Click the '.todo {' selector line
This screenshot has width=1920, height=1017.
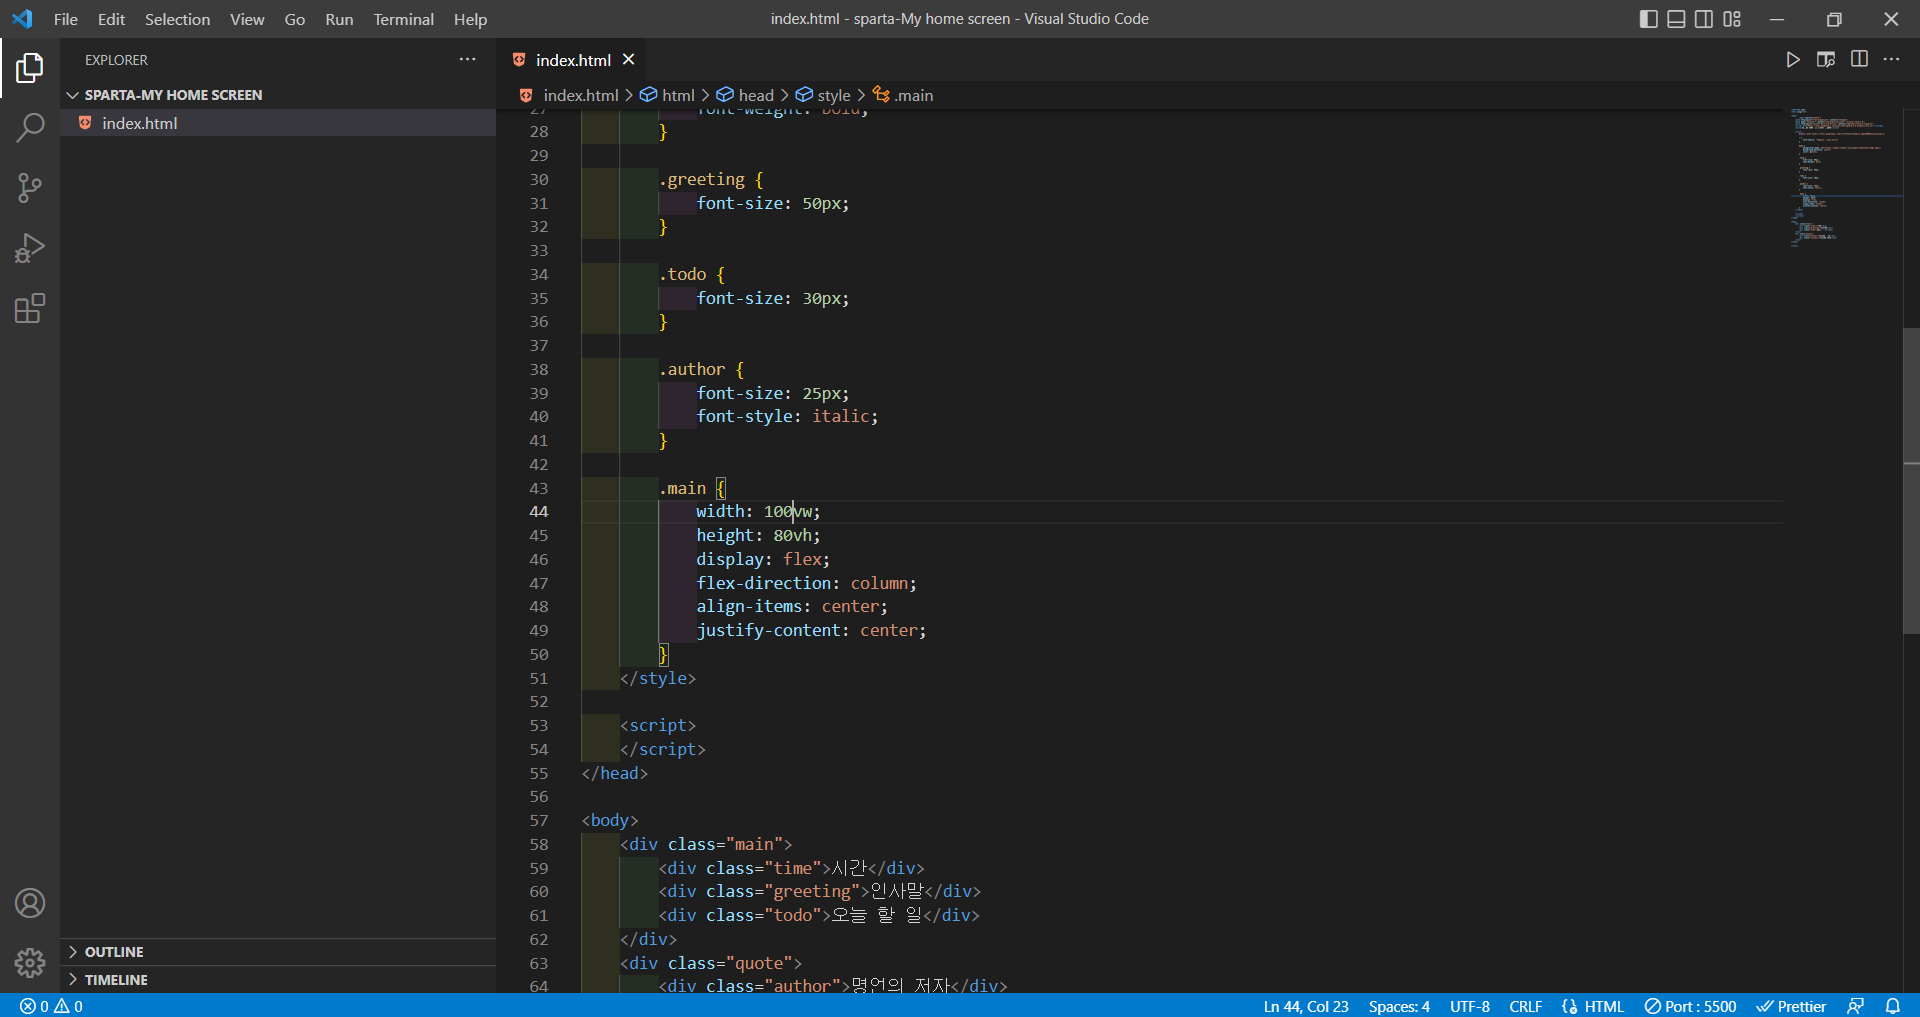[x=692, y=275]
